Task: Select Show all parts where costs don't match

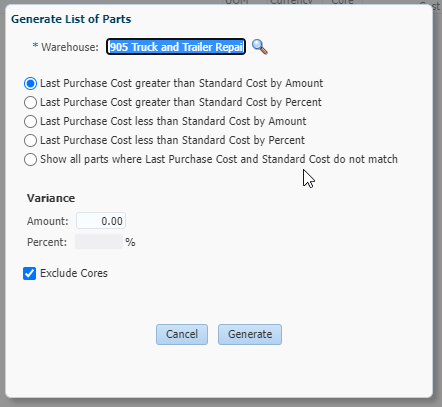Action: tap(30, 159)
